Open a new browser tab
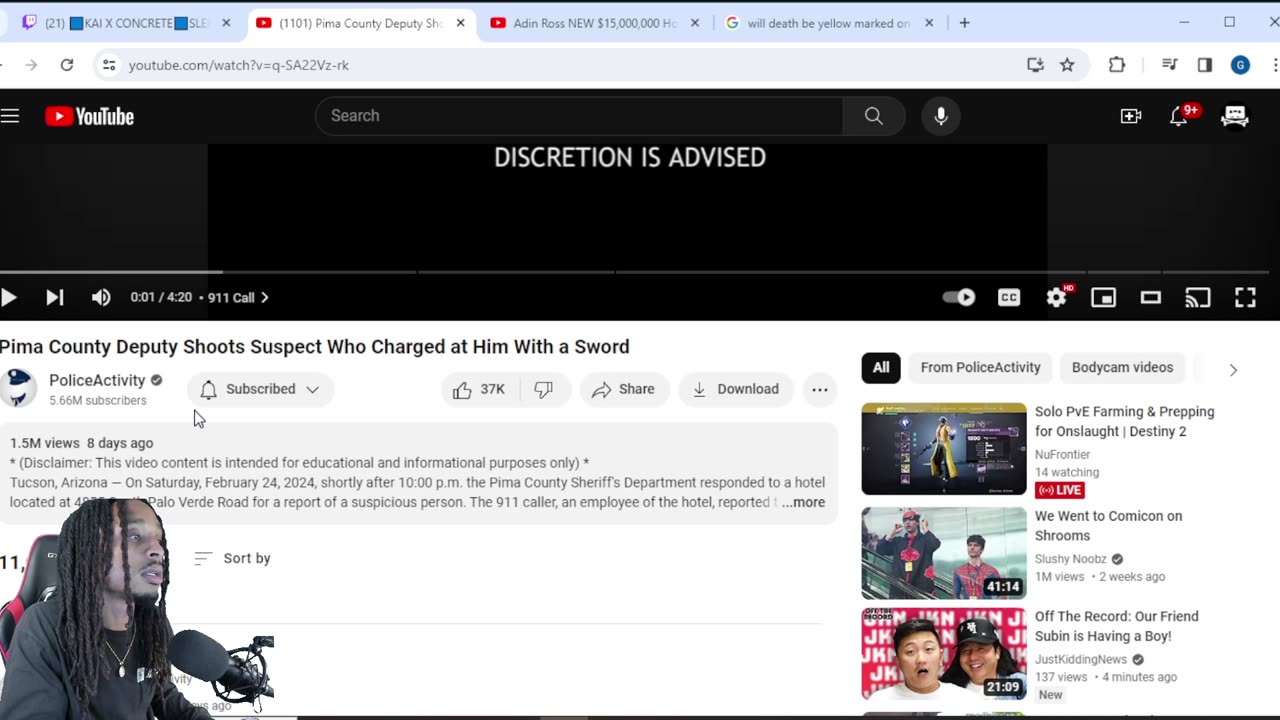The image size is (1280, 720). [x=964, y=23]
